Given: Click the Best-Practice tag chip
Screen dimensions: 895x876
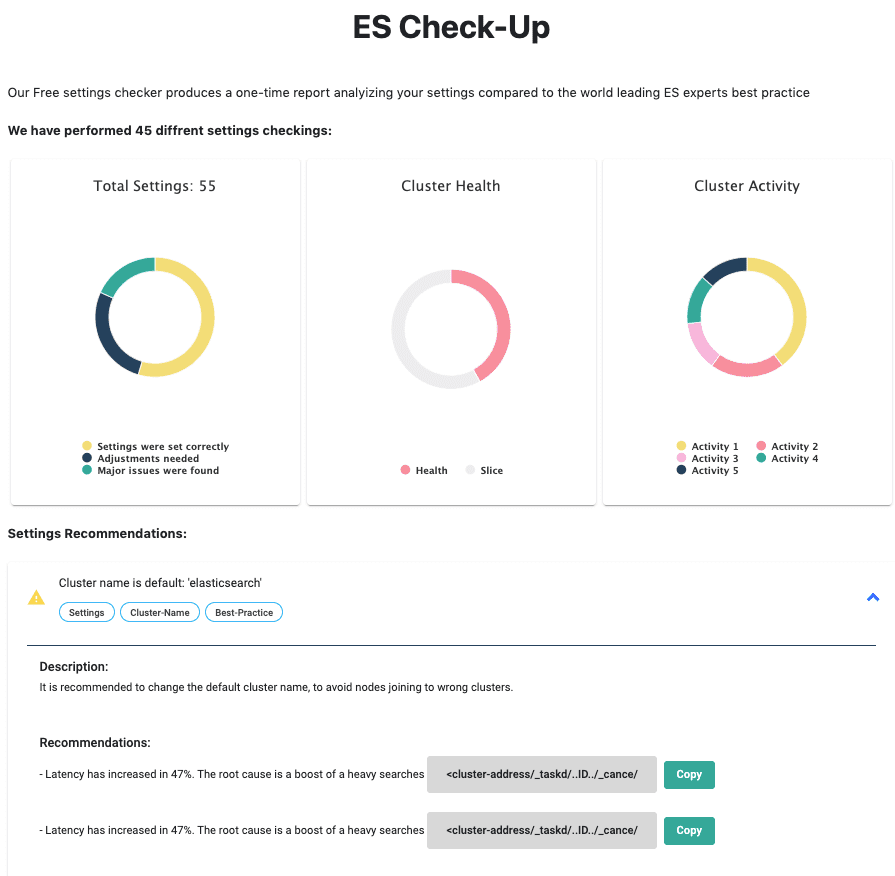Looking at the screenshot, I should (244, 612).
